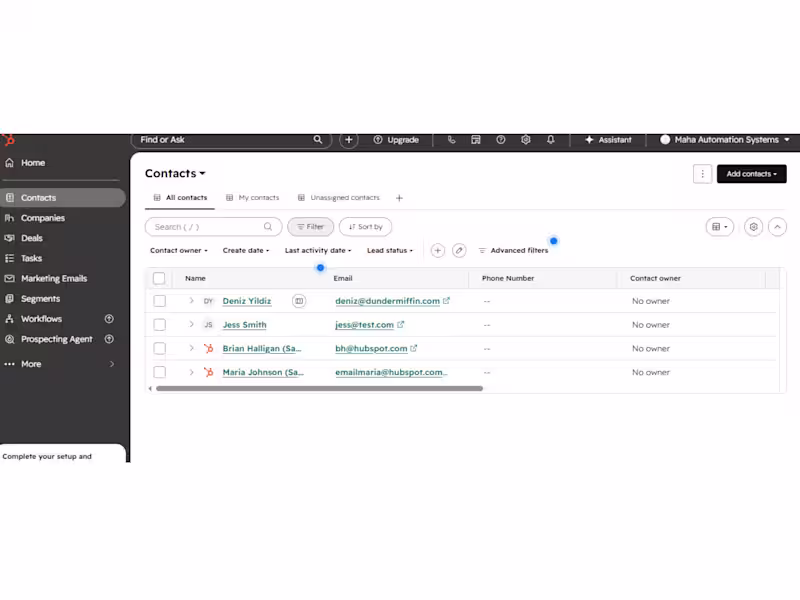Image resolution: width=800 pixels, height=600 pixels.
Task: Open Create date filter dropdown
Action: click(245, 251)
